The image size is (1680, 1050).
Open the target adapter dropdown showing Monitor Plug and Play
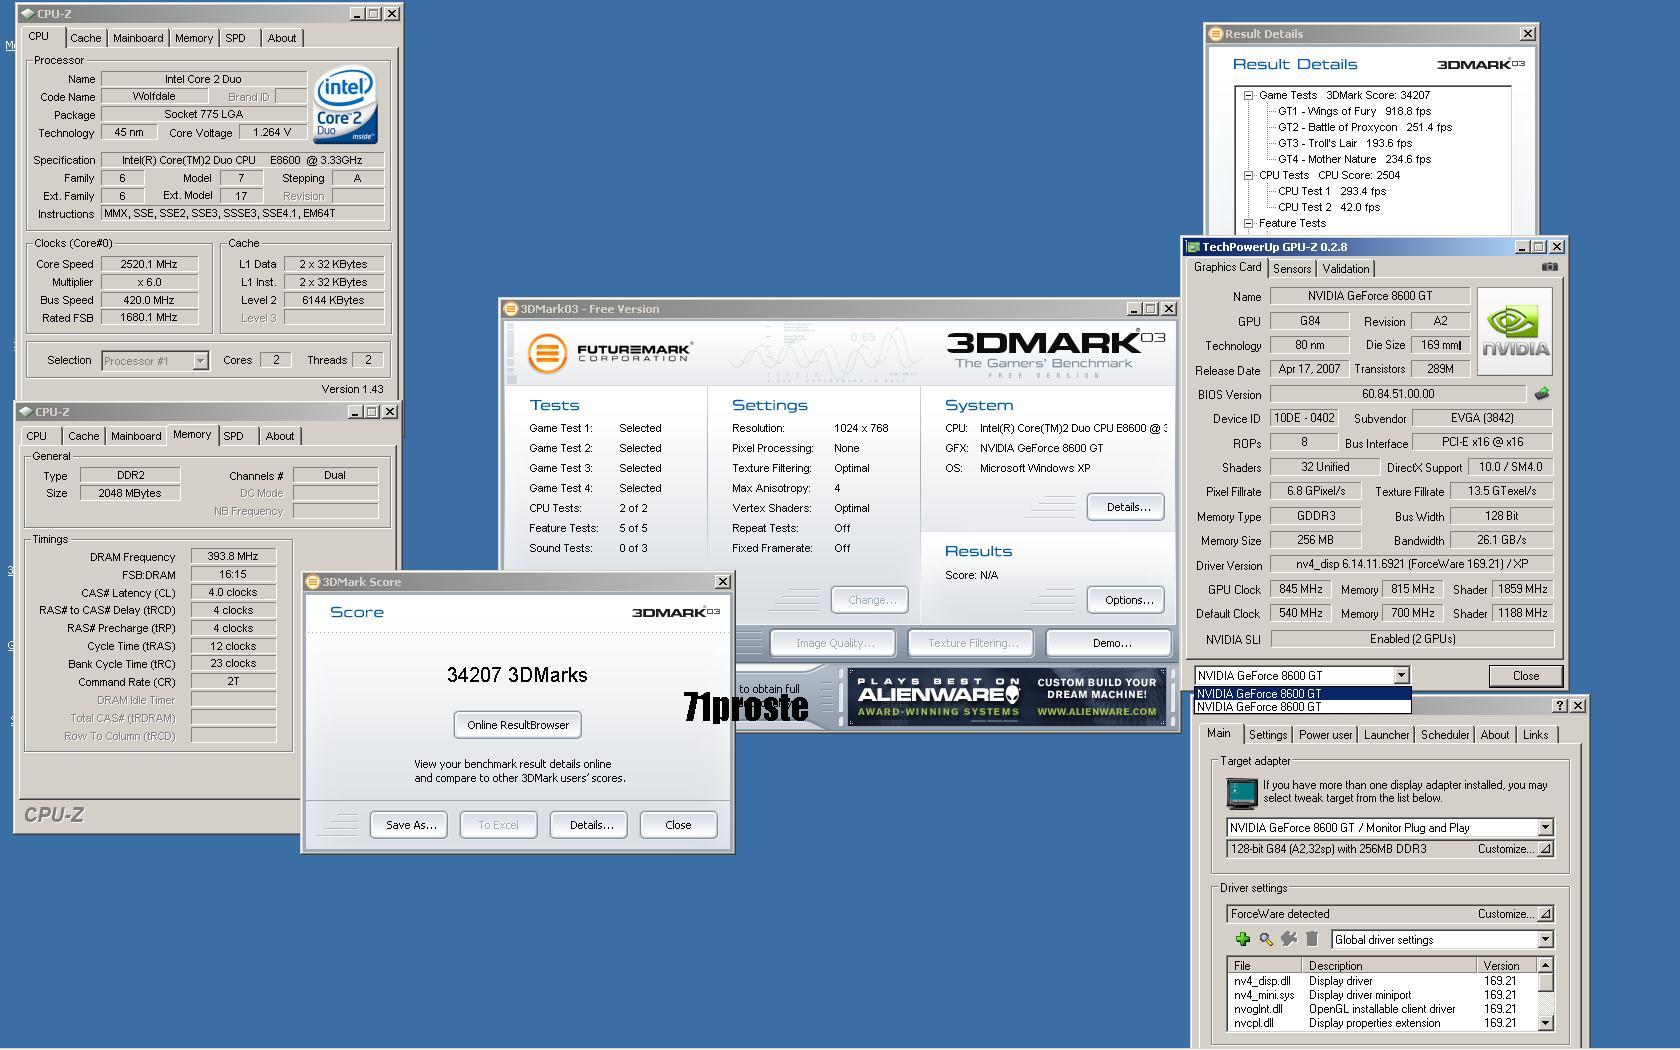click(1545, 828)
